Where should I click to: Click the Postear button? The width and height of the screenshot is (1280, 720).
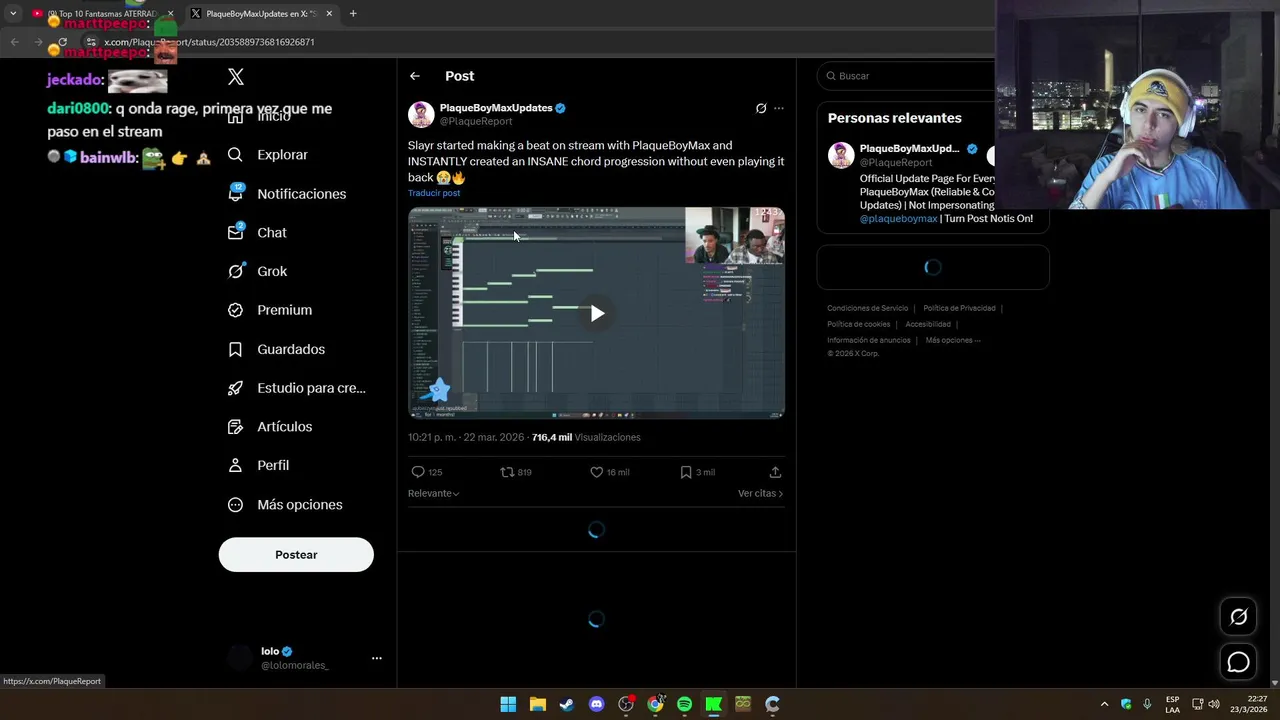point(296,555)
